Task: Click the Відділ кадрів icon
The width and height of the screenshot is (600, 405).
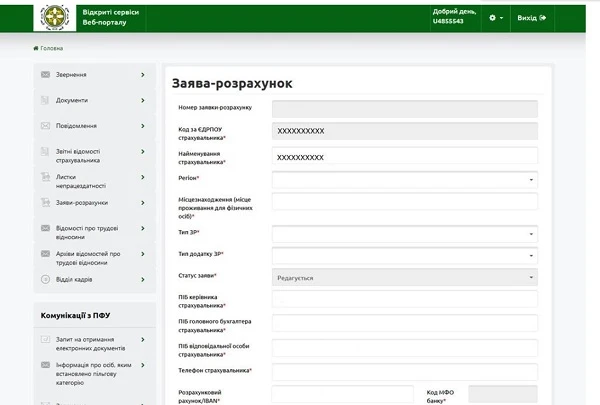Action: coord(46,280)
